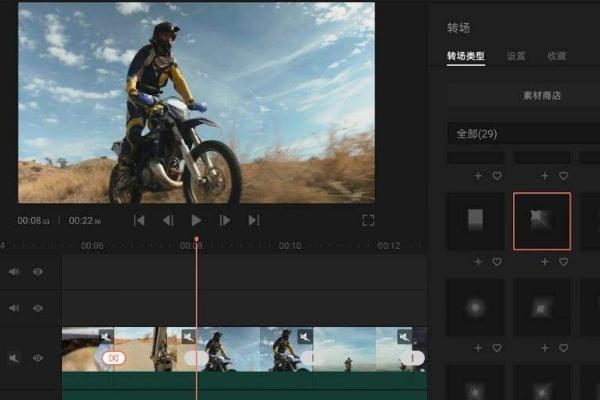Hide the top track with eye icon
Screen dimensions: 600x400
coord(38,272)
